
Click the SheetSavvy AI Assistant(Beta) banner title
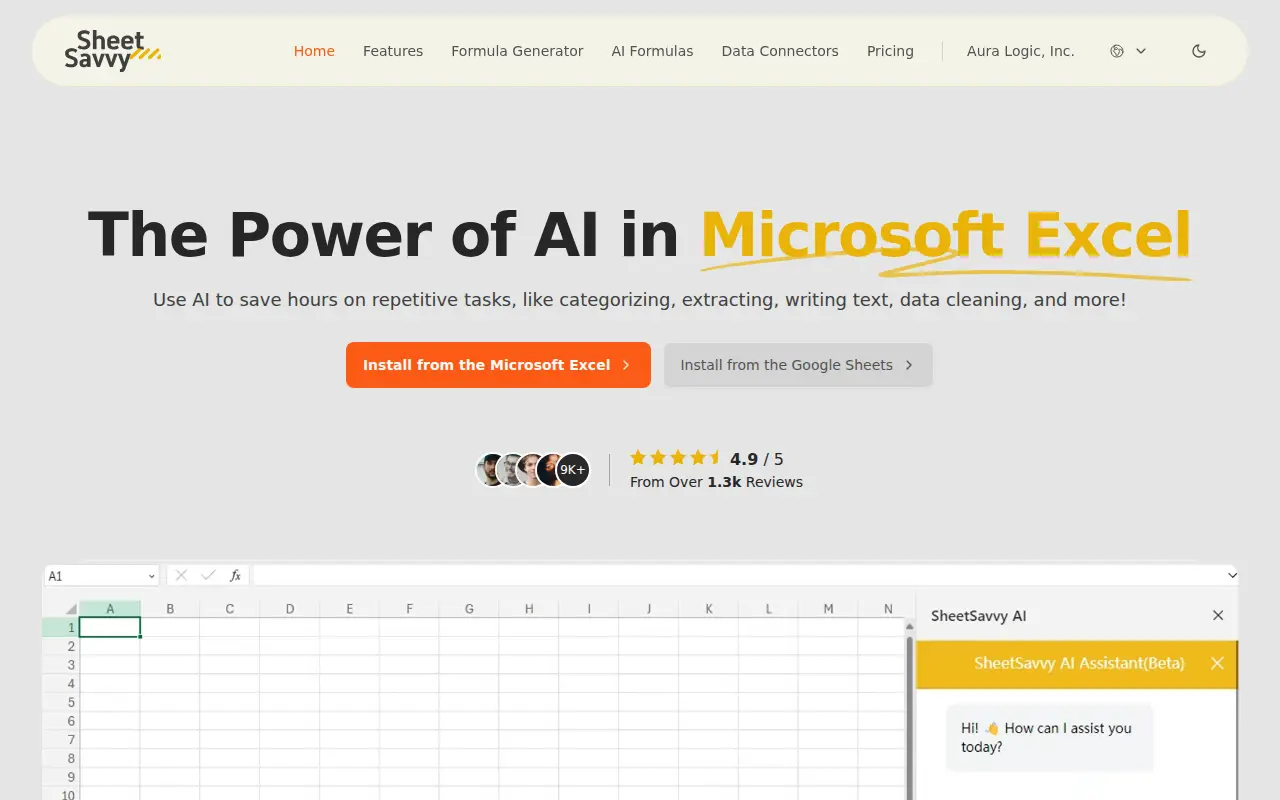pyautogui.click(x=1079, y=663)
